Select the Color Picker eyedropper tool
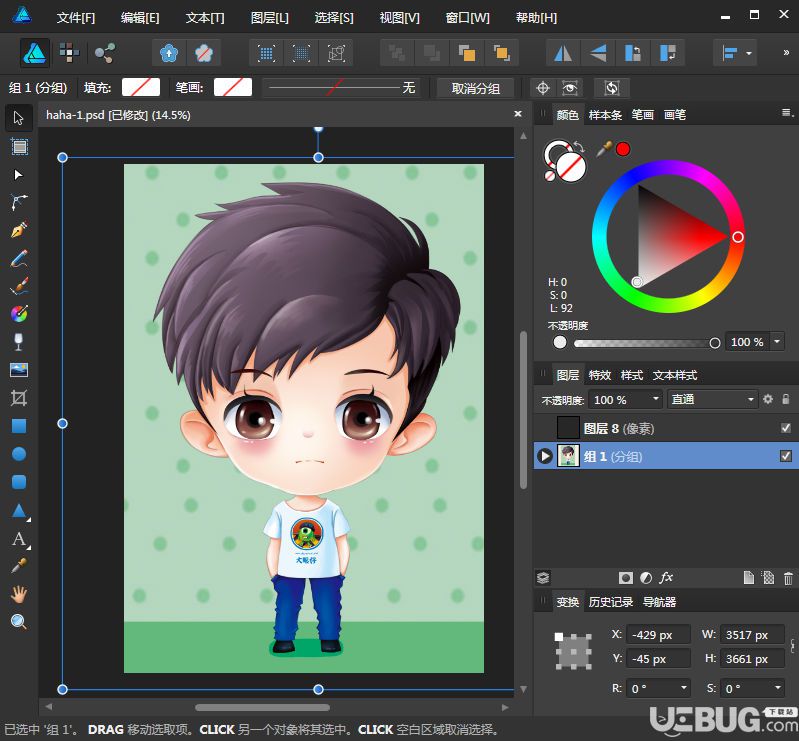The height and width of the screenshot is (741, 799). [x=19, y=566]
